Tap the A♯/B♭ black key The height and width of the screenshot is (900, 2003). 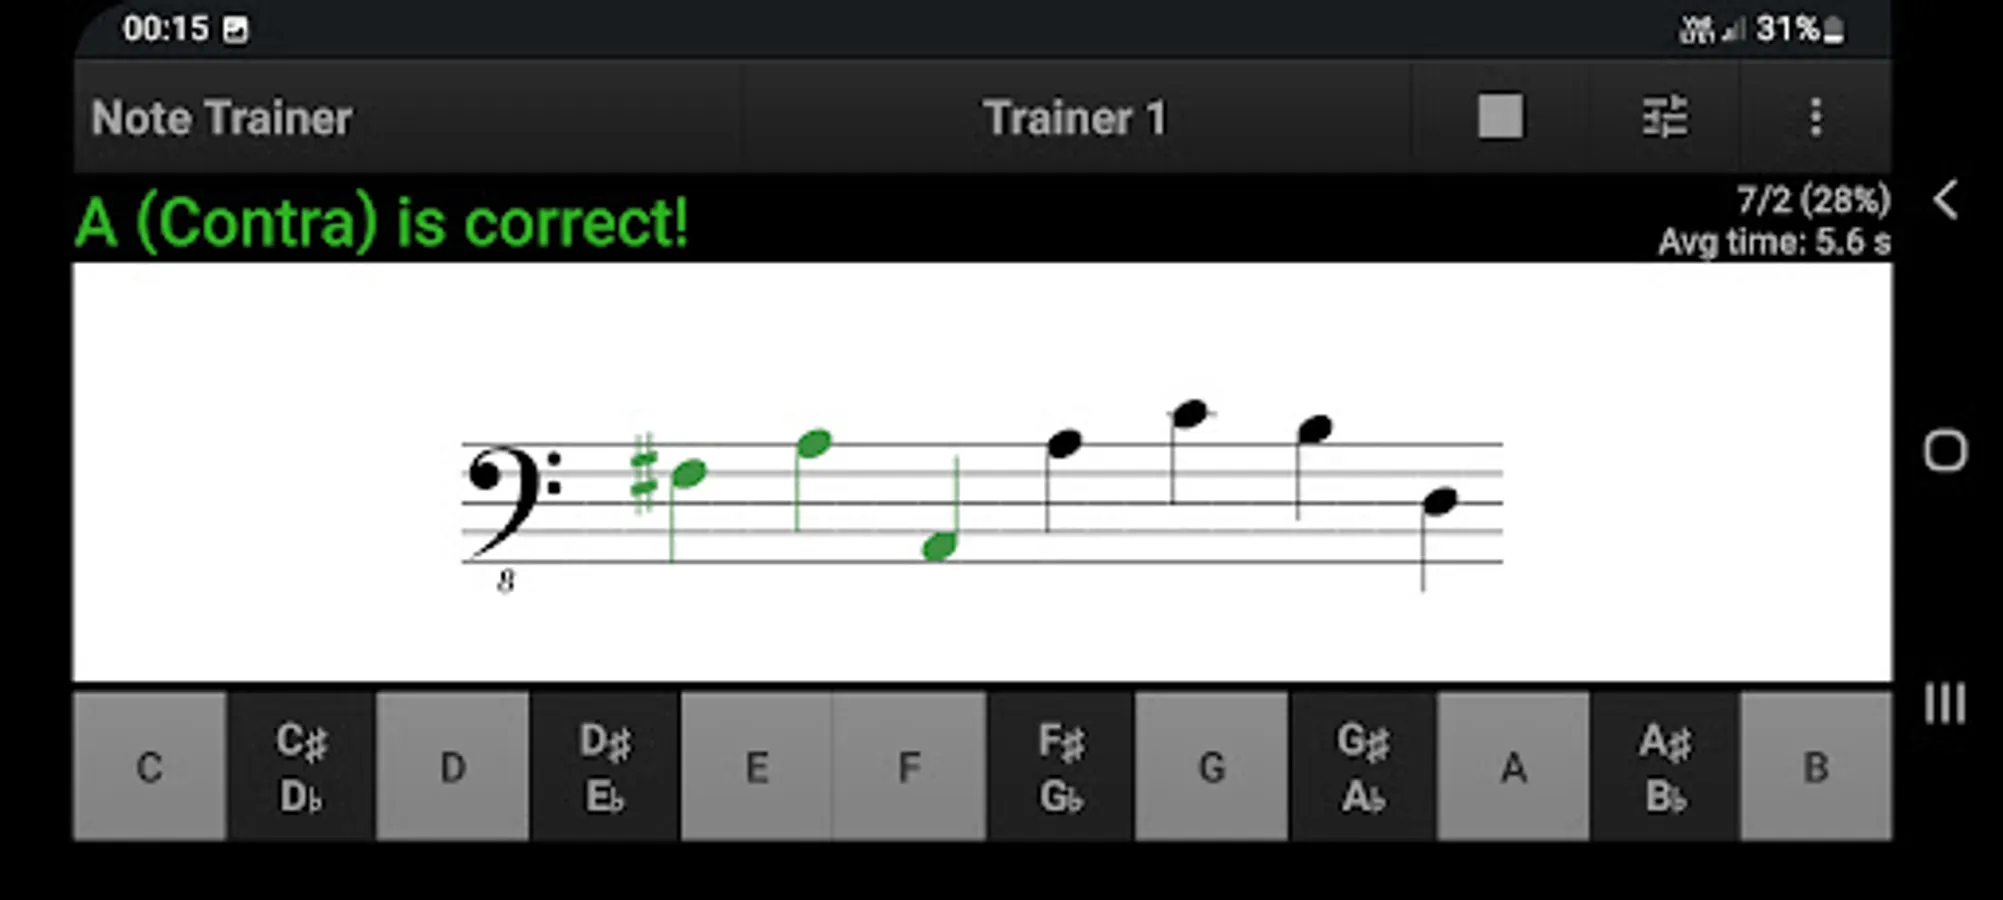pyautogui.click(x=1666, y=767)
